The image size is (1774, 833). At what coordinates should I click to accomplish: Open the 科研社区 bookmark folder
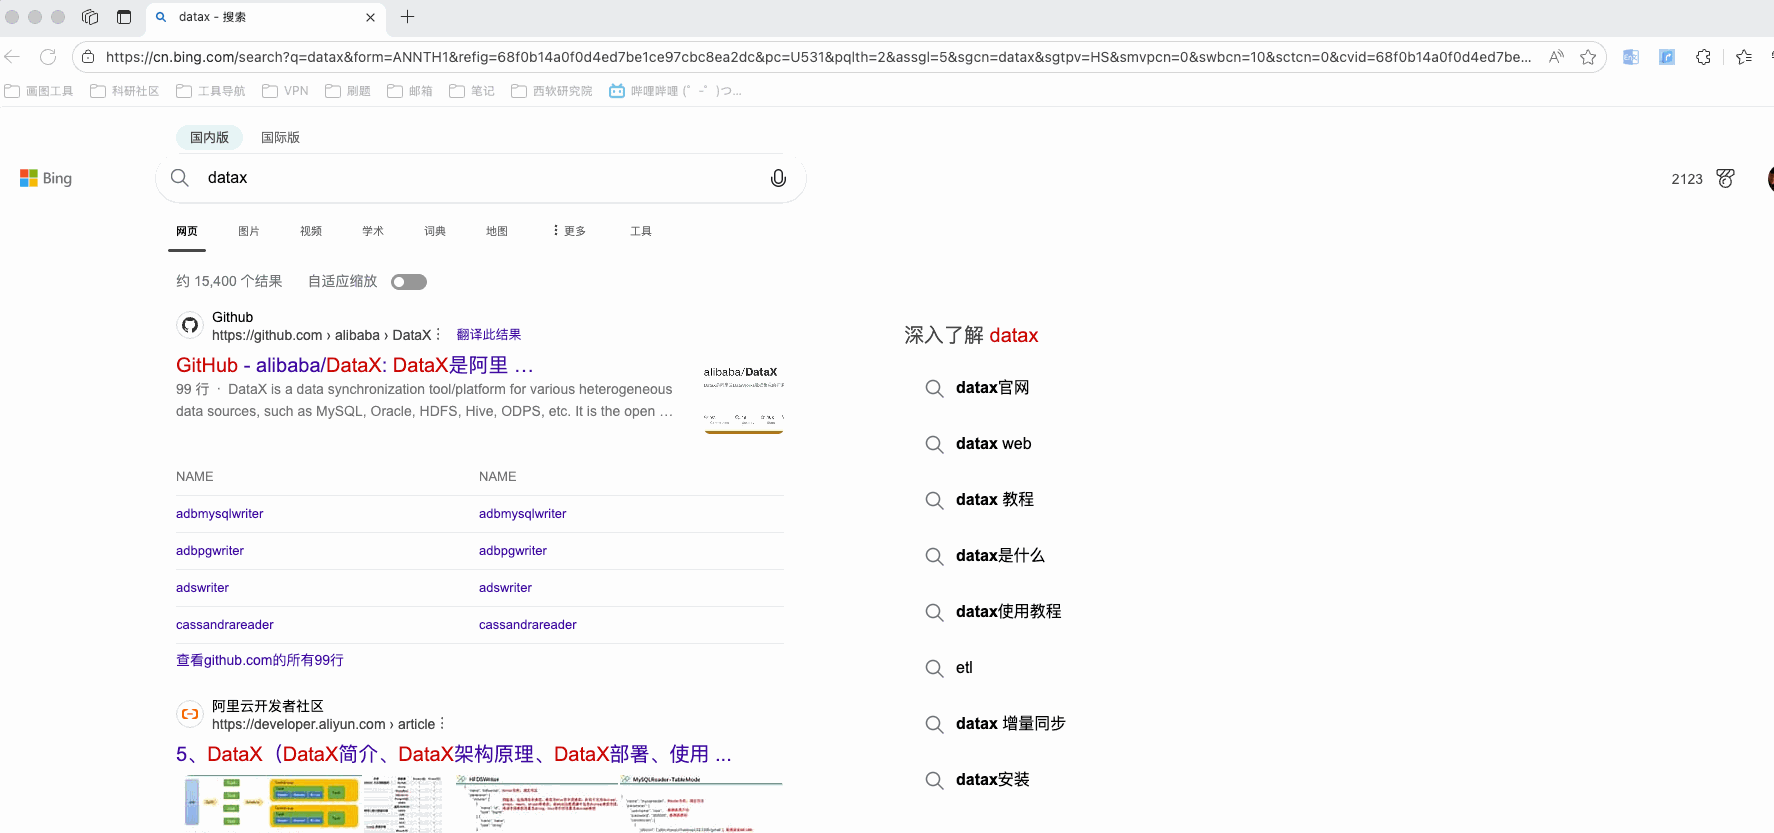pyautogui.click(x=125, y=91)
